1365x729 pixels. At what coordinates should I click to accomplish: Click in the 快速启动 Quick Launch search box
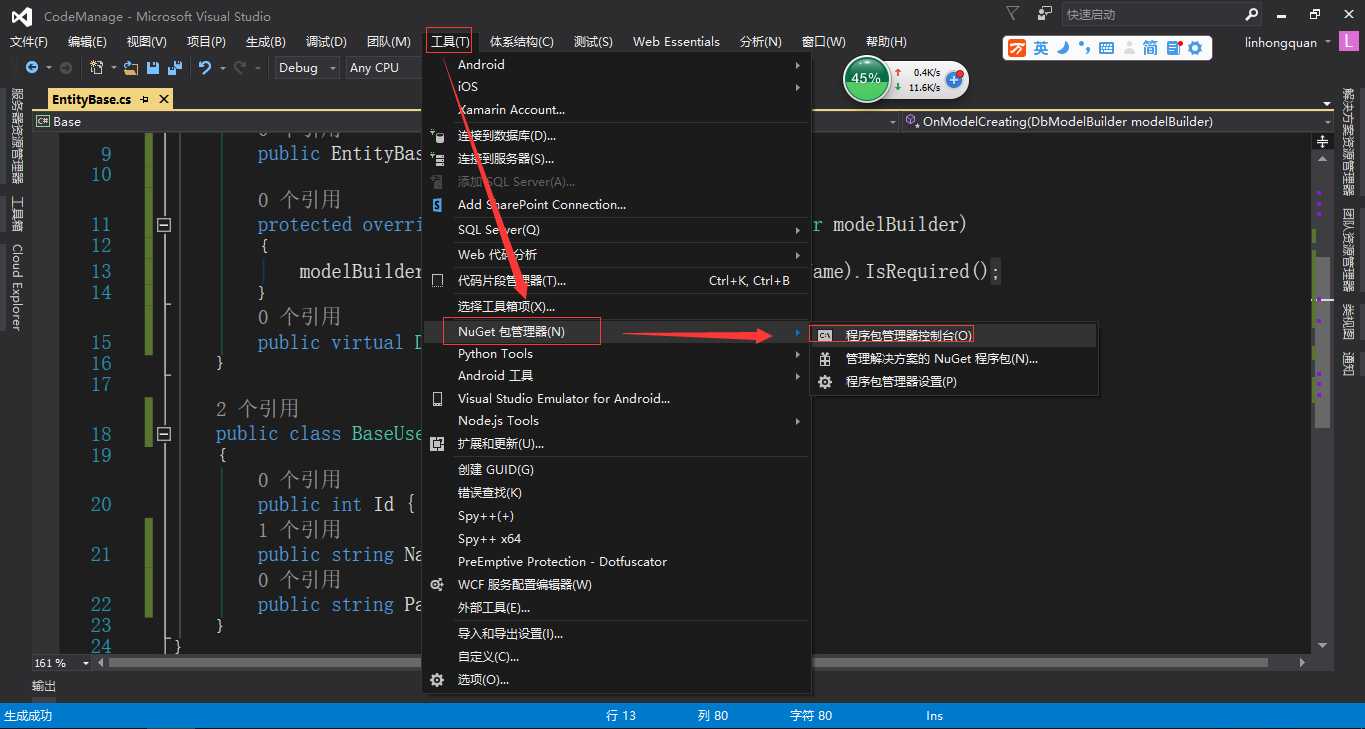1152,14
